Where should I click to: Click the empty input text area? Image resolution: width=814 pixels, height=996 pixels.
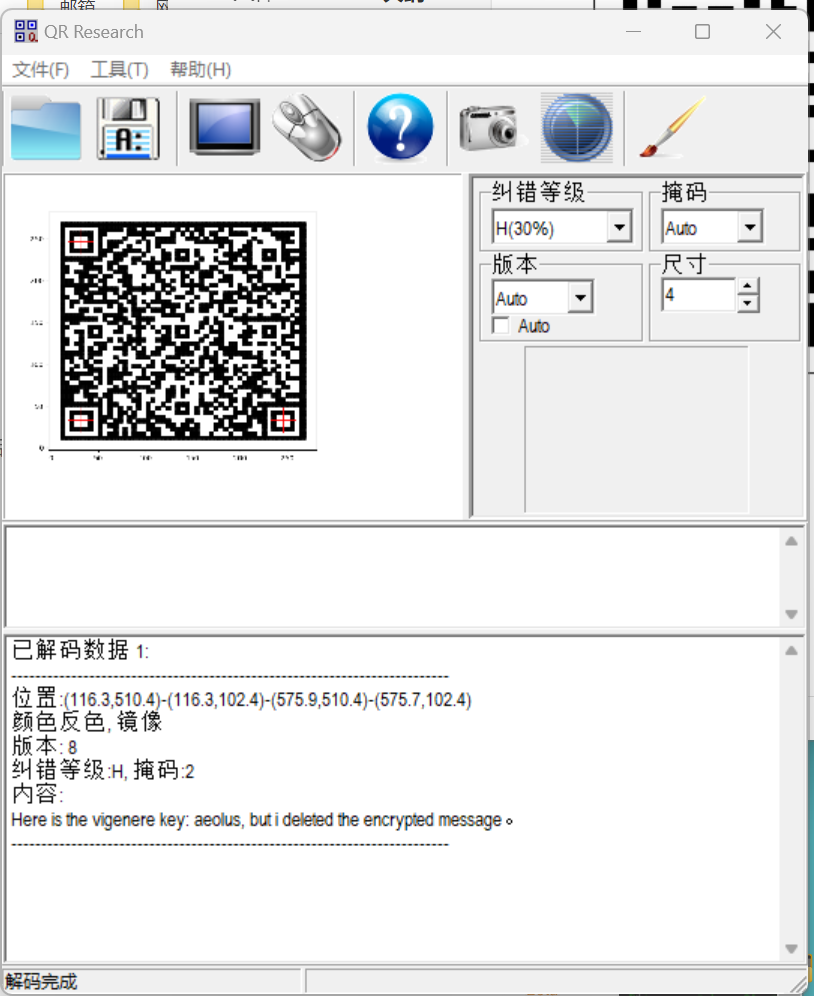pos(394,576)
